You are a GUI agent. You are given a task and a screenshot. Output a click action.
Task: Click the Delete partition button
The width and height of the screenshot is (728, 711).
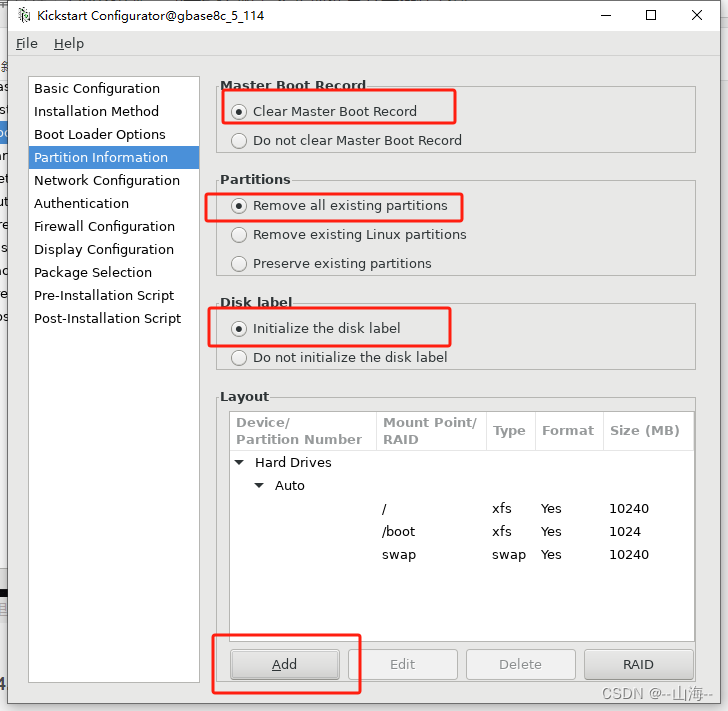(520, 665)
